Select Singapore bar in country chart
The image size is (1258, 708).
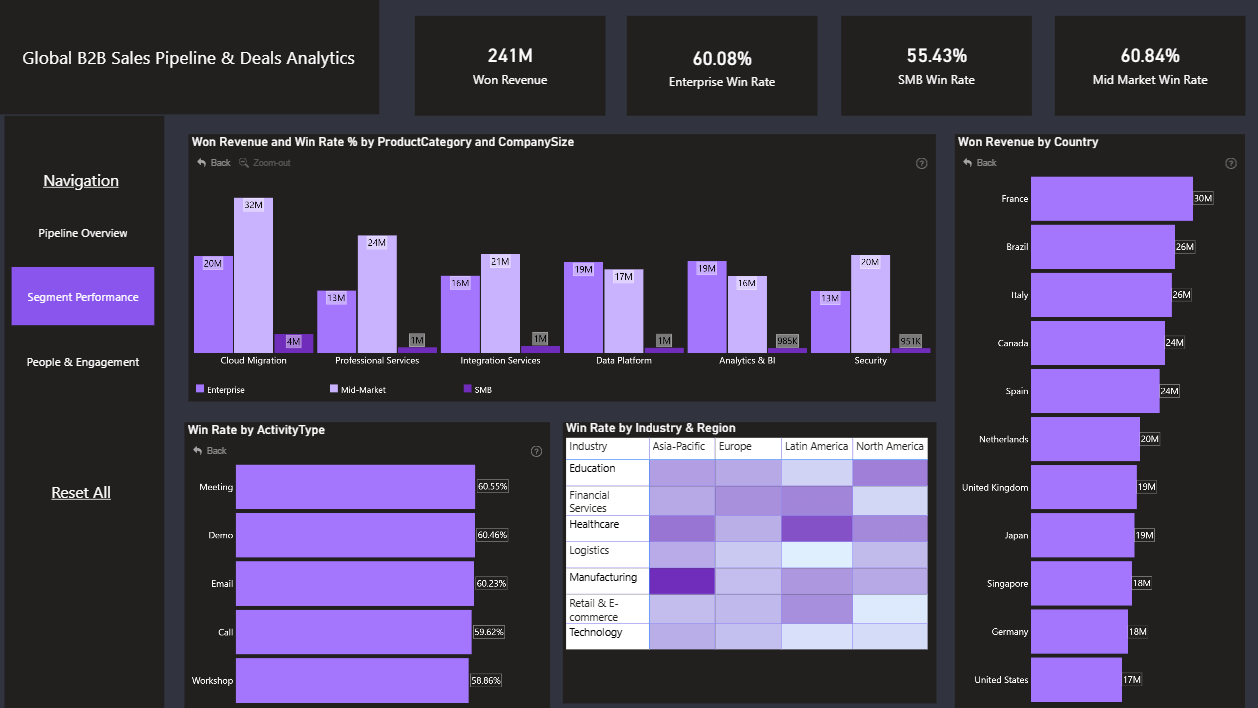pos(1081,583)
